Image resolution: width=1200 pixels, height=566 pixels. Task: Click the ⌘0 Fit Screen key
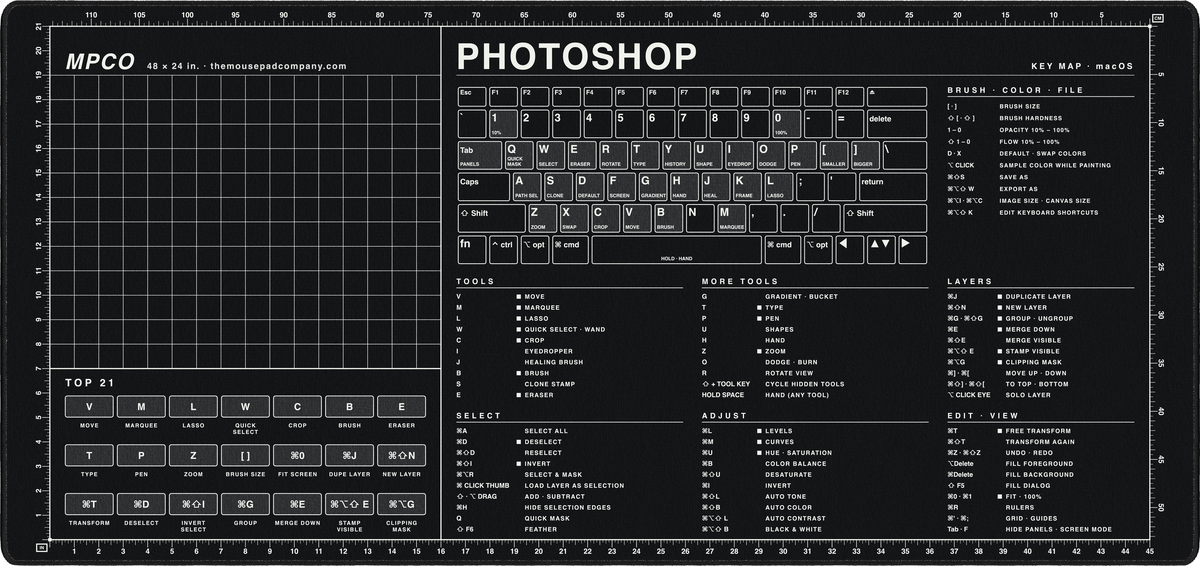[x=297, y=456]
